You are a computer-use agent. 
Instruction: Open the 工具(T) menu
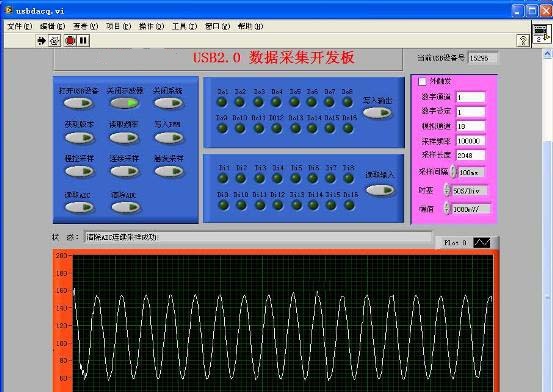point(184,26)
